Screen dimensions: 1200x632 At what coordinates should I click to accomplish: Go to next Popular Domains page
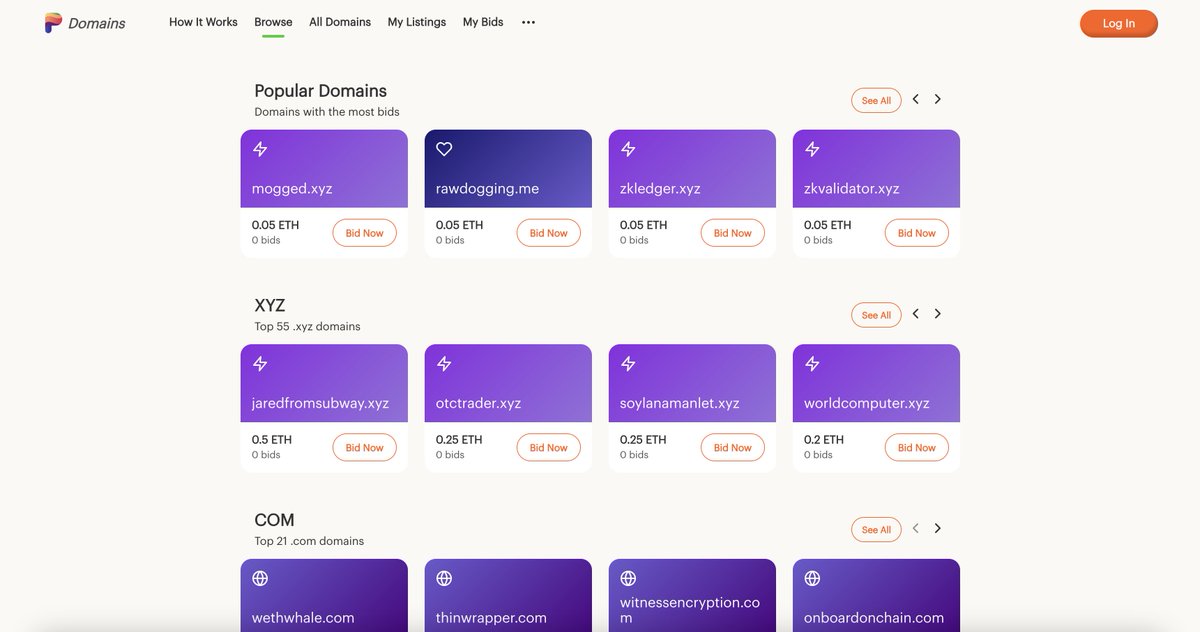pos(937,99)
